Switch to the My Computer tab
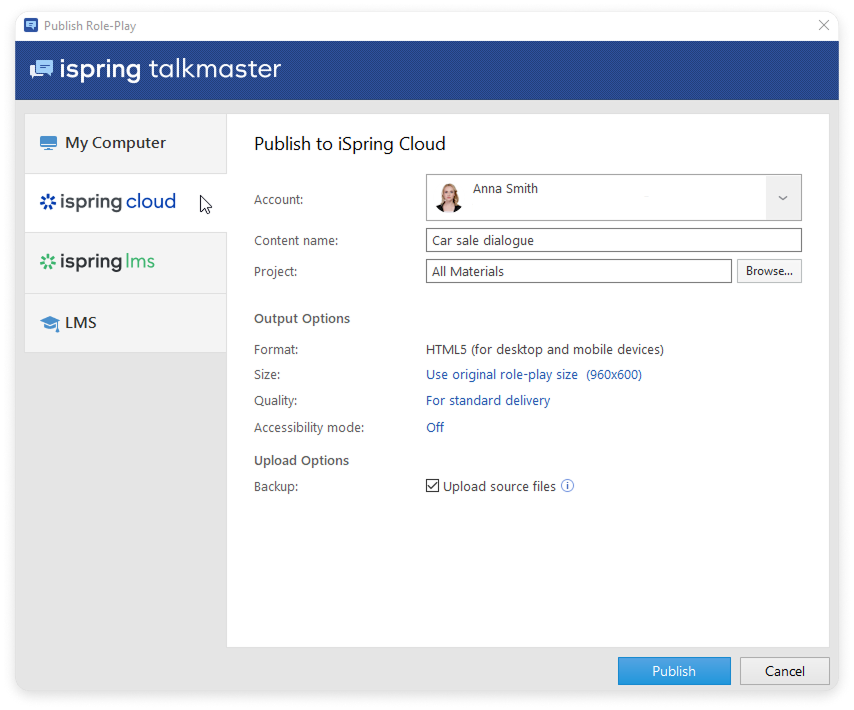Image resolution: width=854 pixels, height=710 pixels. click(126, 143)
